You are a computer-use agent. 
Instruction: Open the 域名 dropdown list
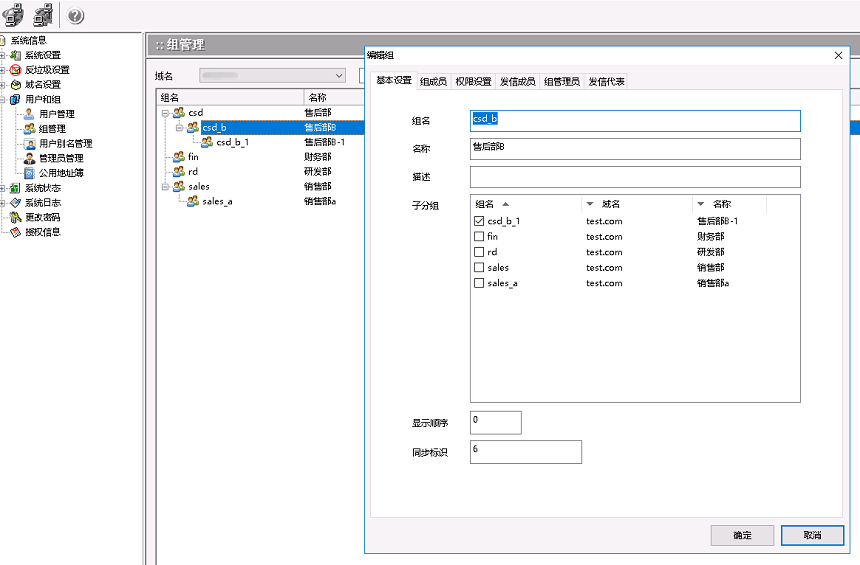click(x=339, y=75)
